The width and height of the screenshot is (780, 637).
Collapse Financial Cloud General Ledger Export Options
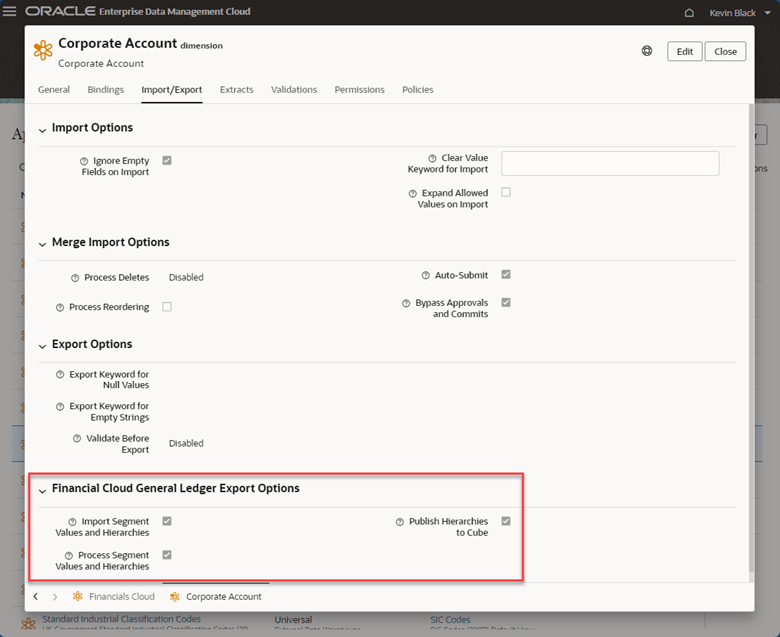point(42,491)
